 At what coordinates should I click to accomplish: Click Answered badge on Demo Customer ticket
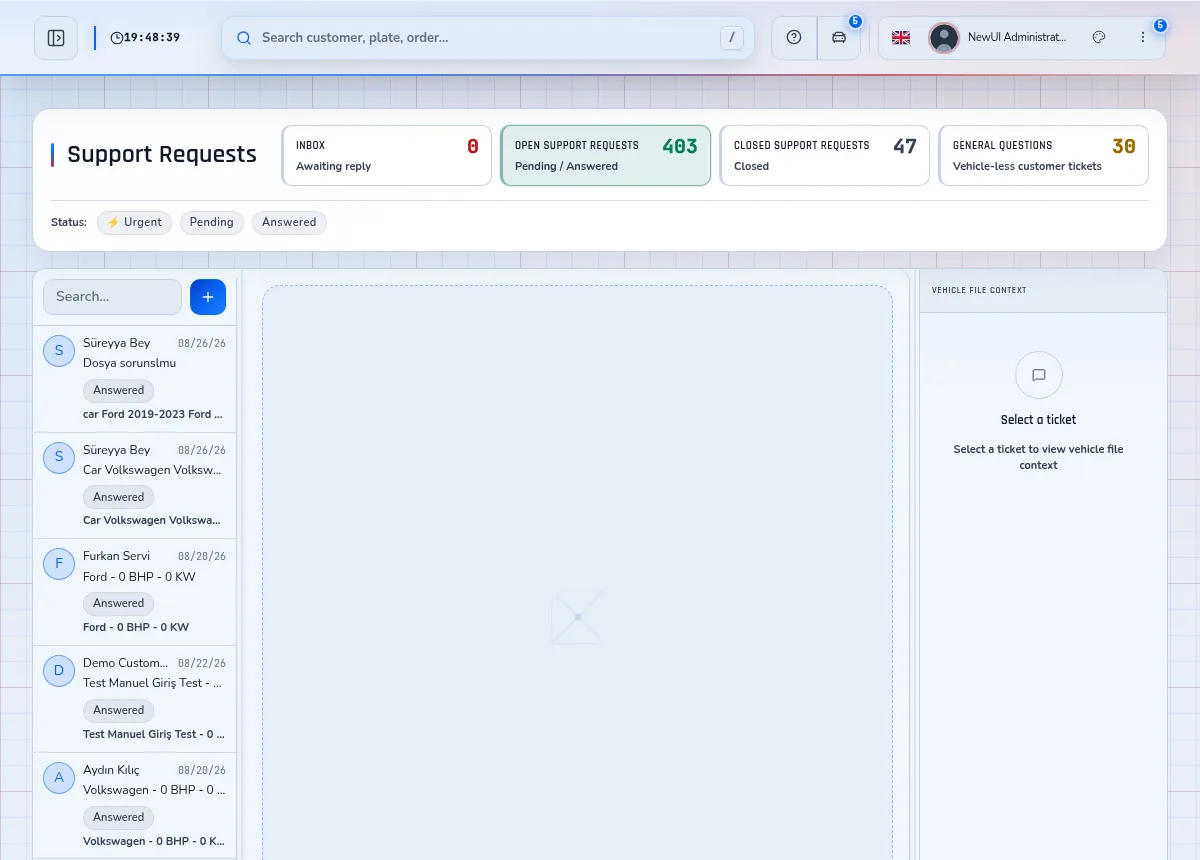coord(119,710)
